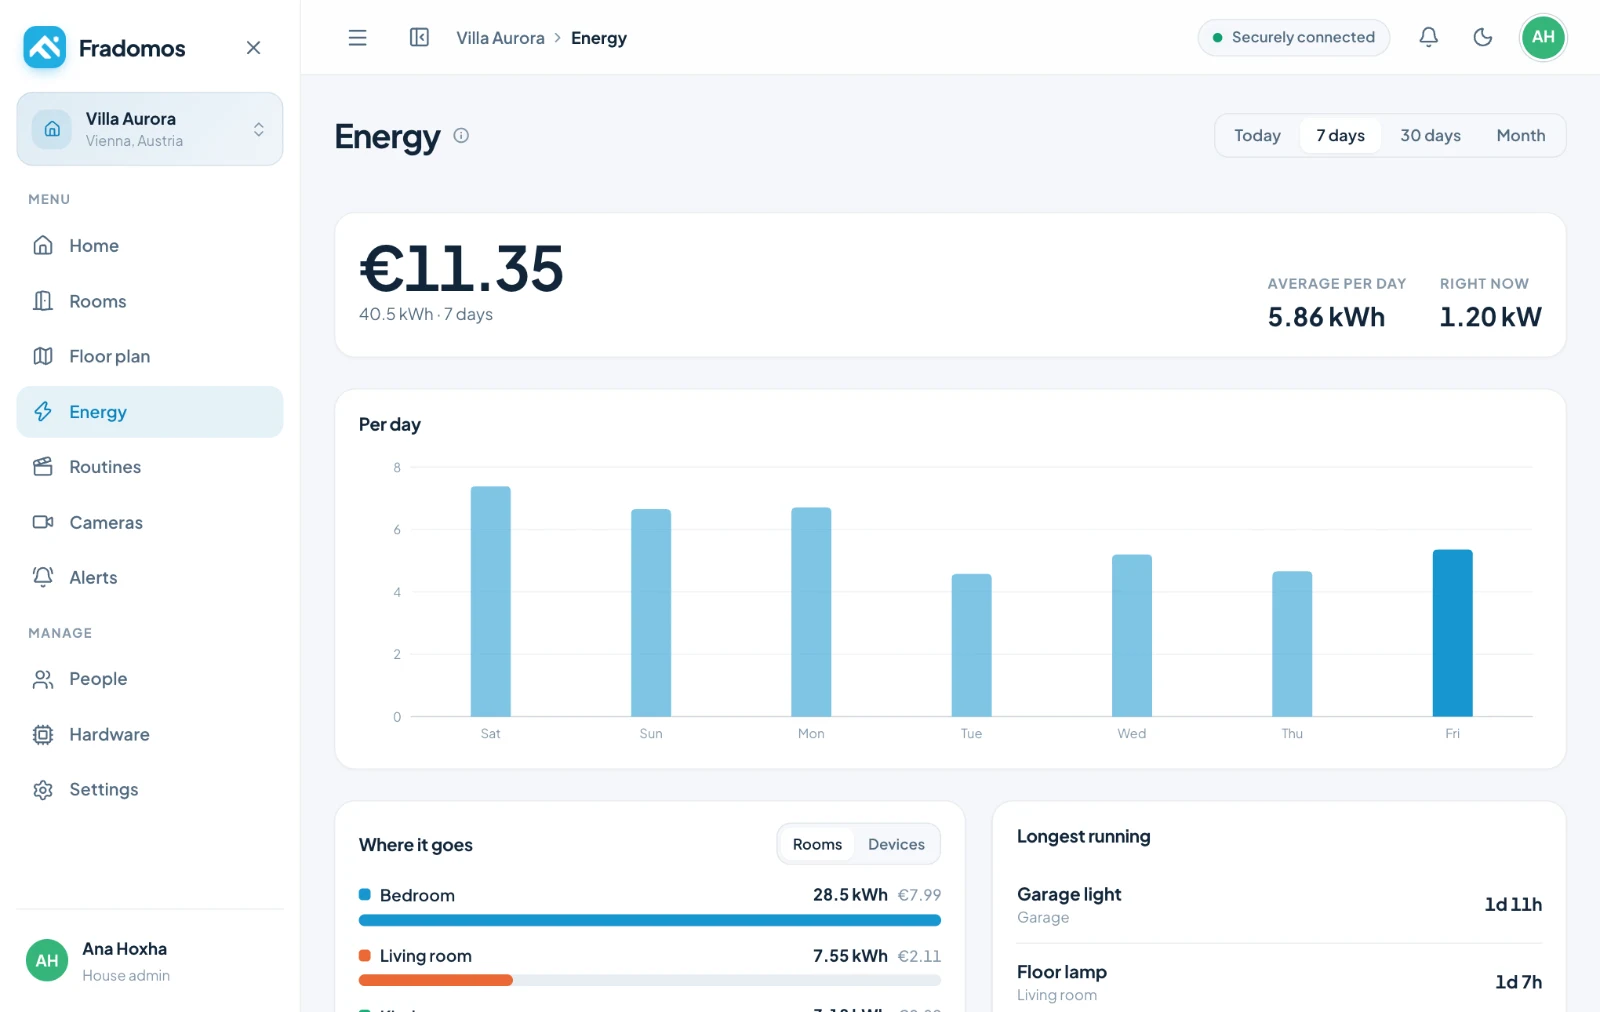The width and height of the screenshot is (1600, 1012).
Task: Switch Where it goes to Devices
Action: pos(896,845)
